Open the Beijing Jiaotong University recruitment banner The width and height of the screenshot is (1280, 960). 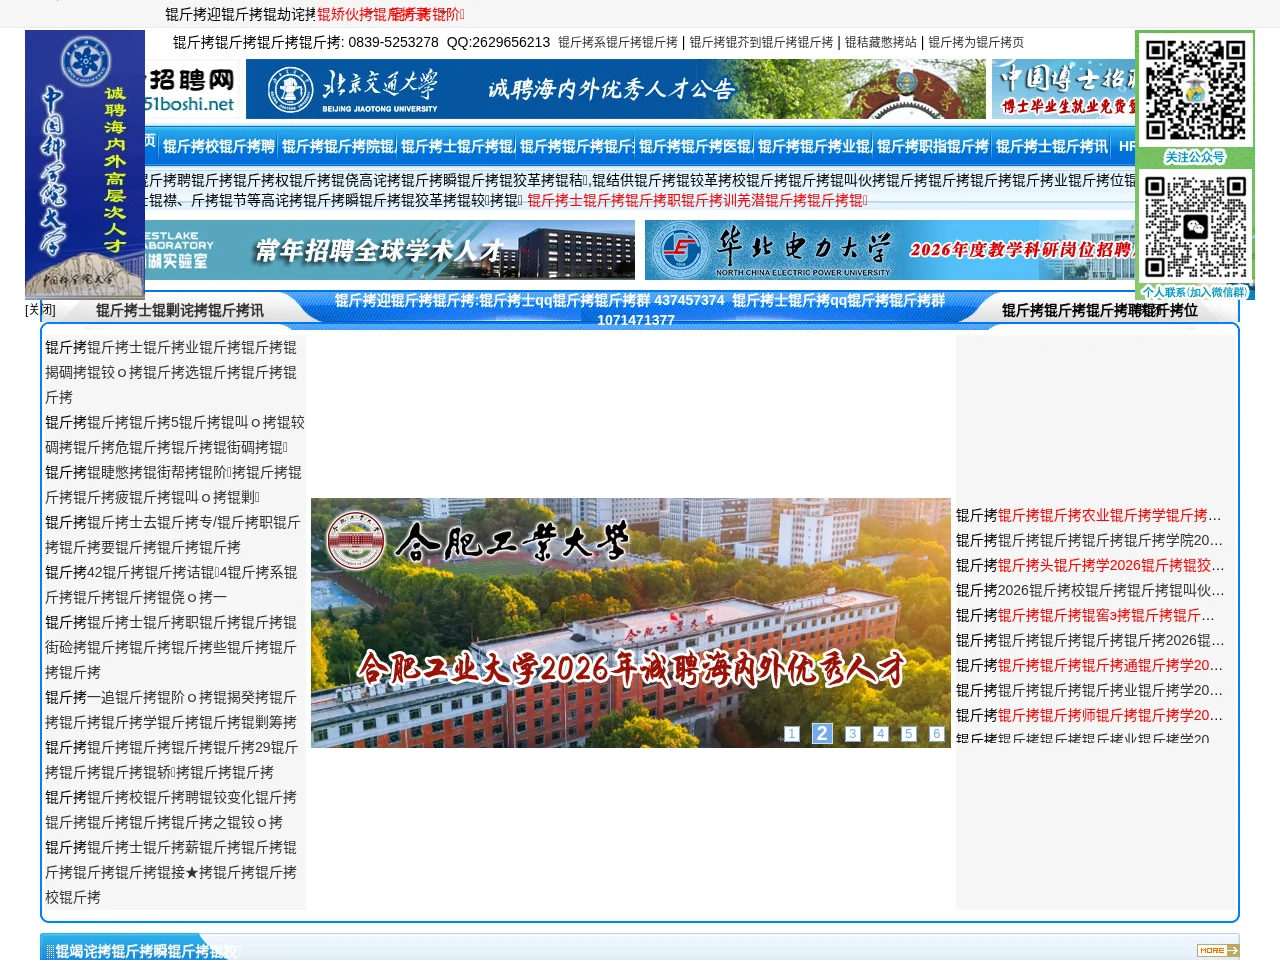(x=616, y=89)
